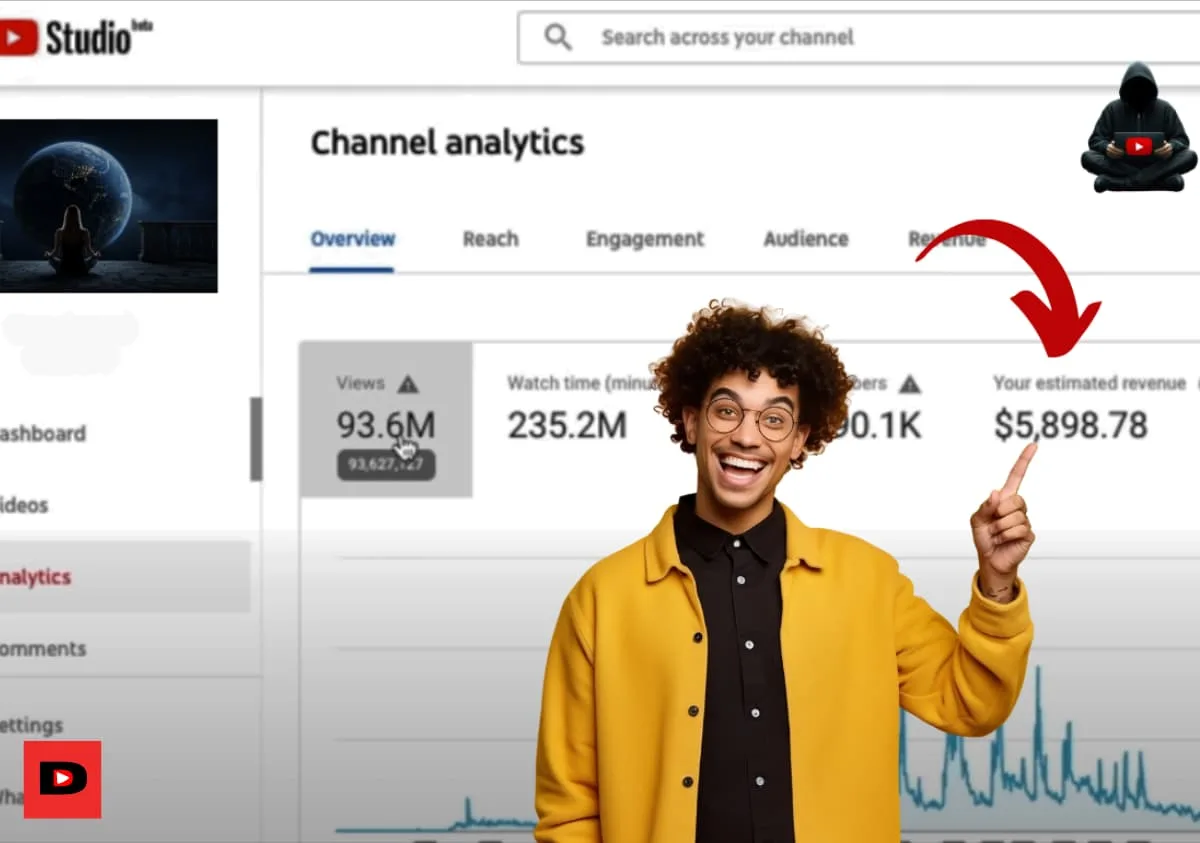
Task: Click the warning triangle beside Views
Action: (x=408, y=384)
